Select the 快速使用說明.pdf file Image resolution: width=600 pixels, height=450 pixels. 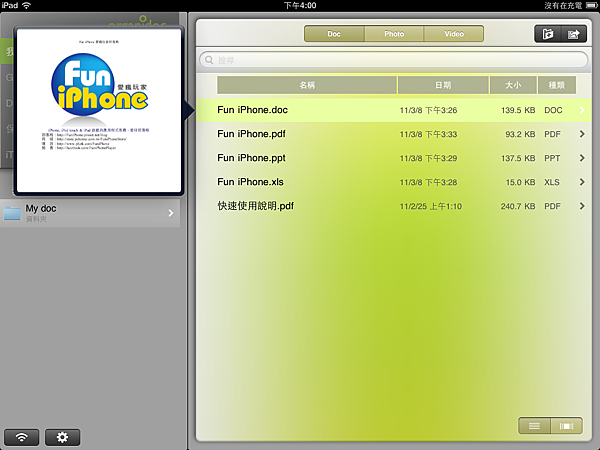394,206
